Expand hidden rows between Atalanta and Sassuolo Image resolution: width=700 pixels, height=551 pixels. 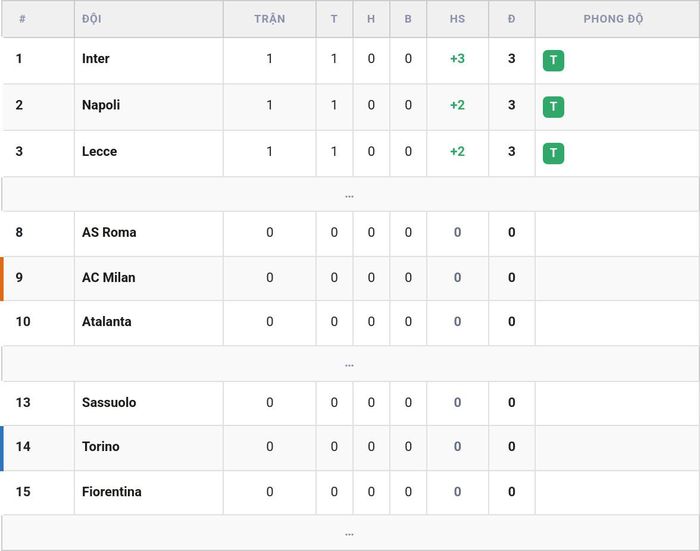point(350,363)
